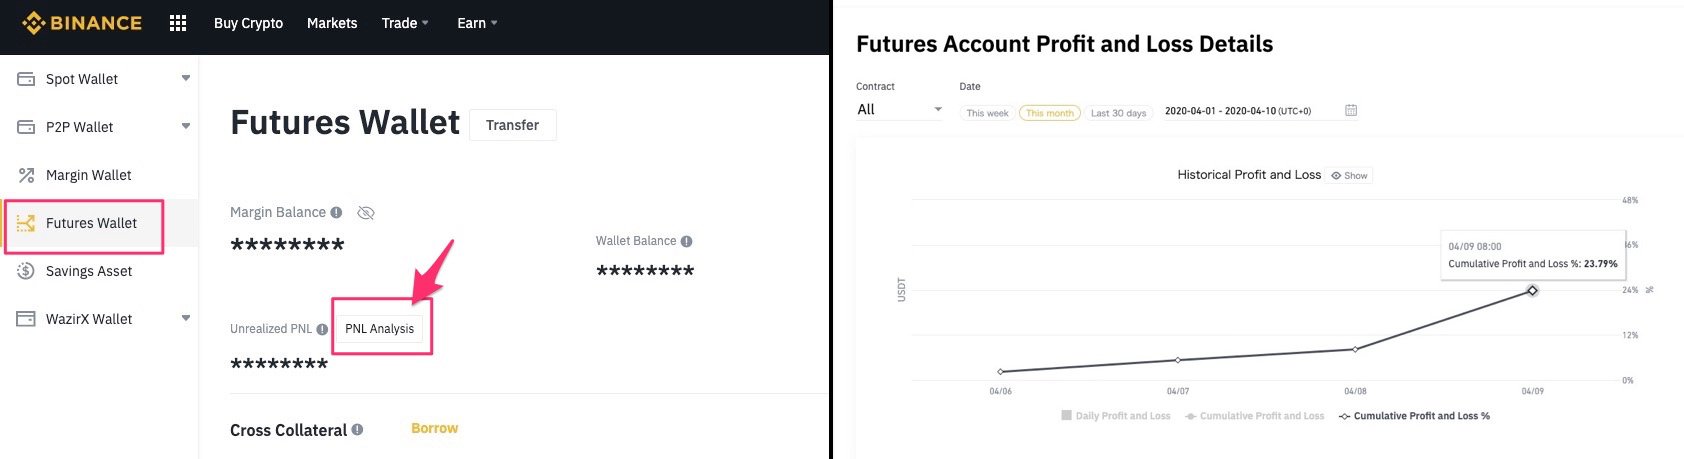Open the apps grid menu icon
Image resolution: width=1684 pixels, height=459 pixels.
coord(178,23)
